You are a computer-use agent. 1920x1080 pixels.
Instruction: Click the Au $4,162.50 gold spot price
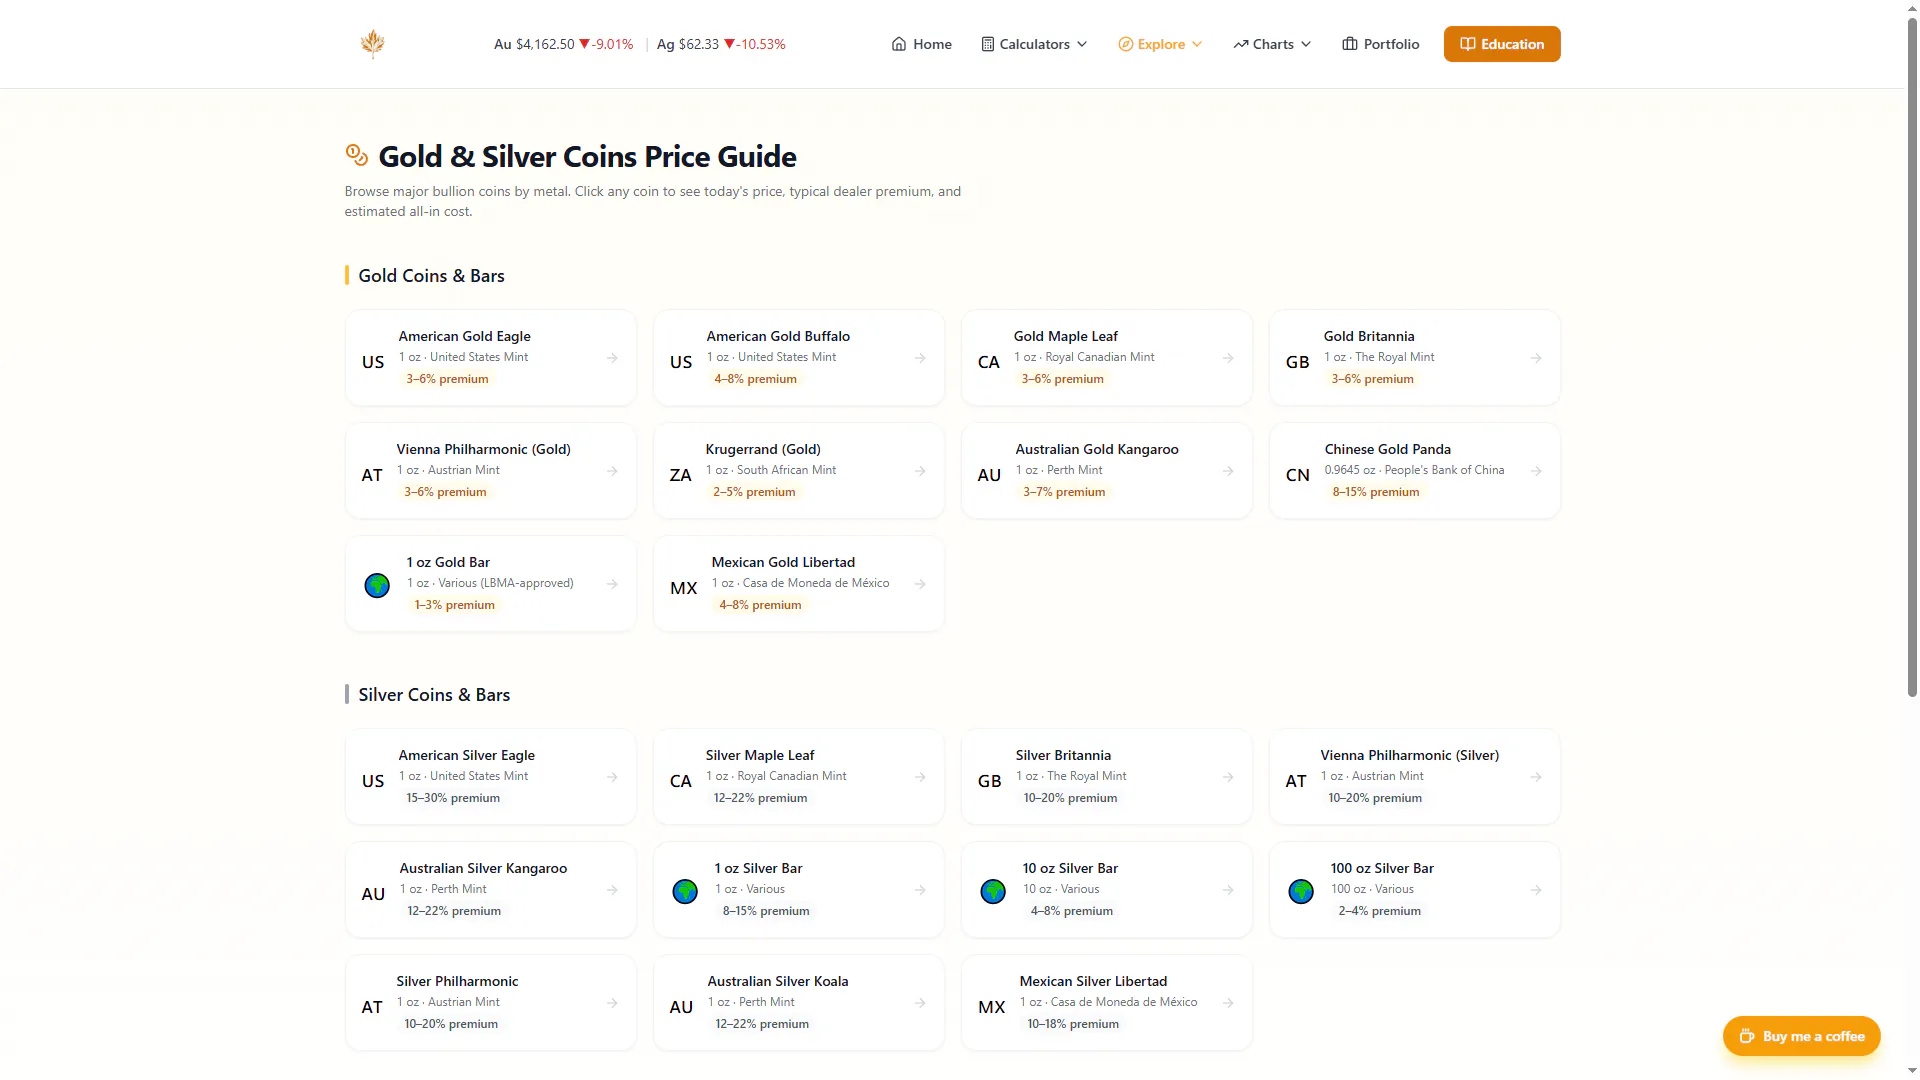(534, 44)
